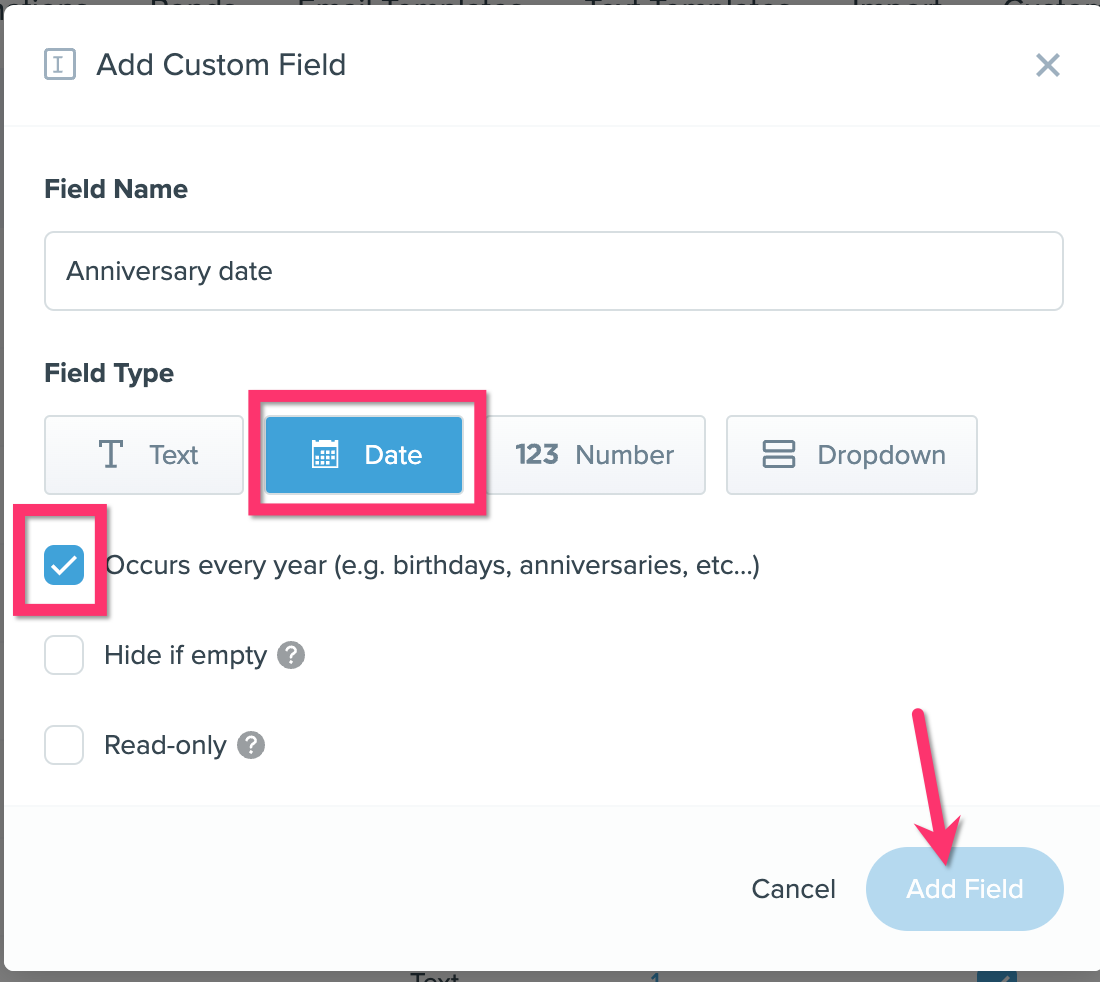Open the help icon next to Read-only
Viewport: 1100px width, 982px height.
click(x=251, y=746)
